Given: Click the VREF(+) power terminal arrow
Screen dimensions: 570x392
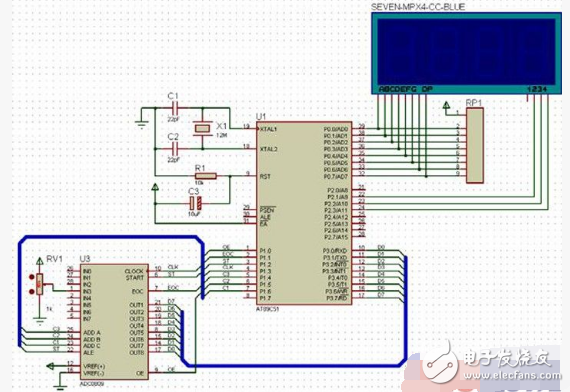Looking at the screenshot, I should click(x=51, y=366).
